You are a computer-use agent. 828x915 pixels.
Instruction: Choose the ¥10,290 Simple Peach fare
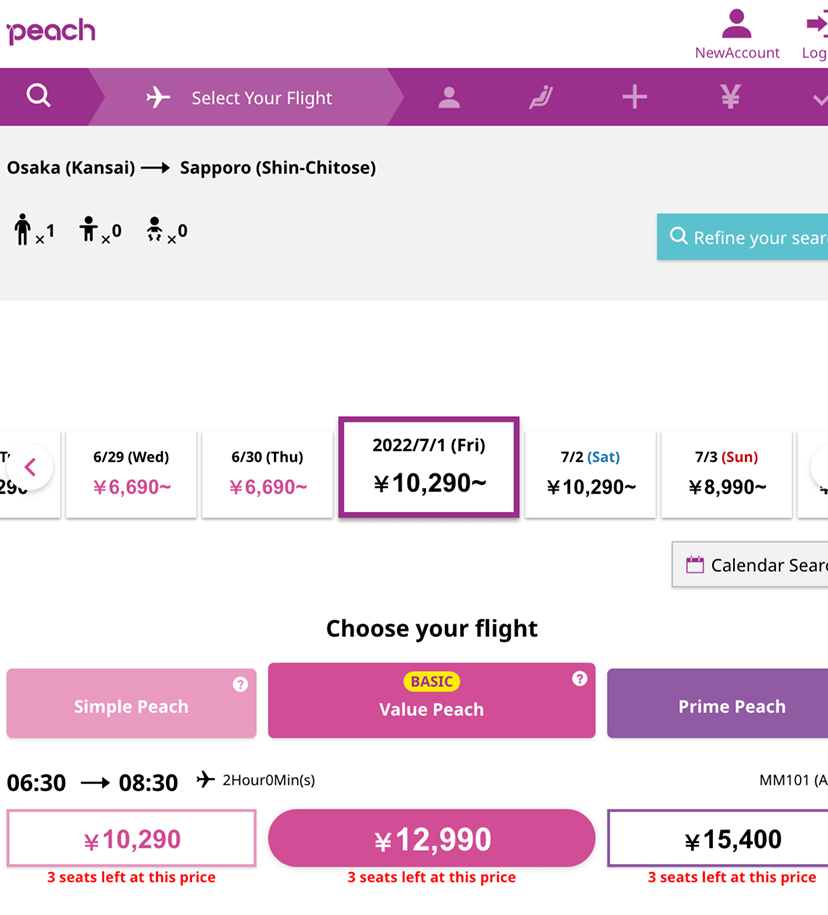pyautogui.click(x=131, y=838)
